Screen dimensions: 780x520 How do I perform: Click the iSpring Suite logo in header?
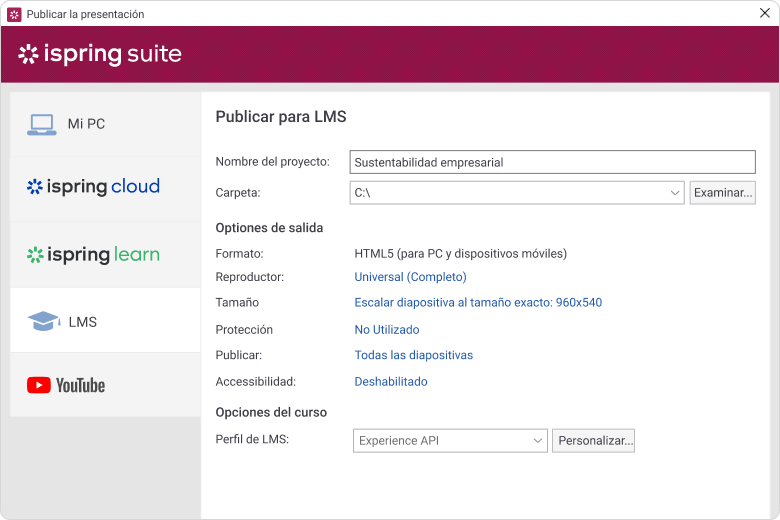(100, 54)
